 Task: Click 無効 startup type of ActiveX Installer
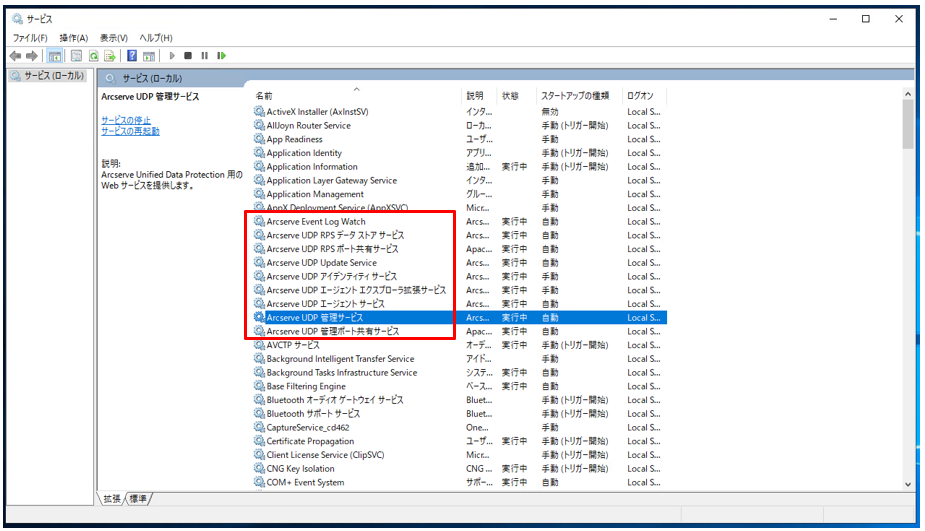[550, 111]
